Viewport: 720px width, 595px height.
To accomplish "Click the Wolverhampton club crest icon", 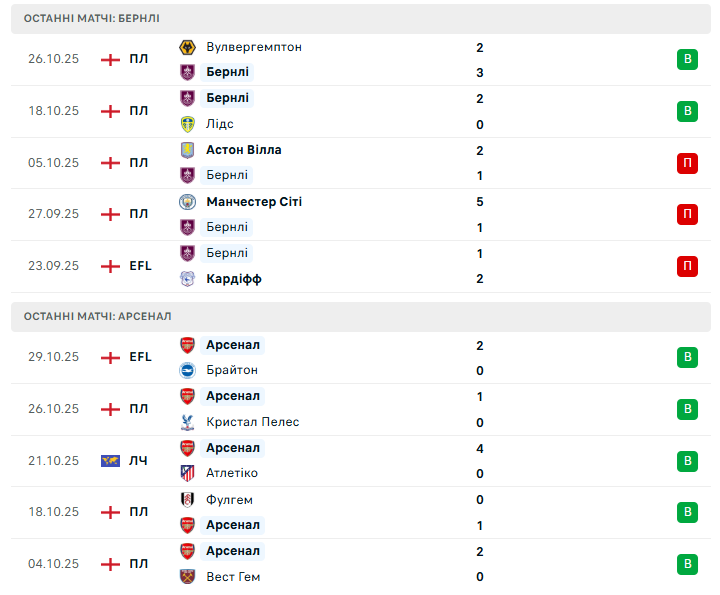I will click(x=186, y=47).
